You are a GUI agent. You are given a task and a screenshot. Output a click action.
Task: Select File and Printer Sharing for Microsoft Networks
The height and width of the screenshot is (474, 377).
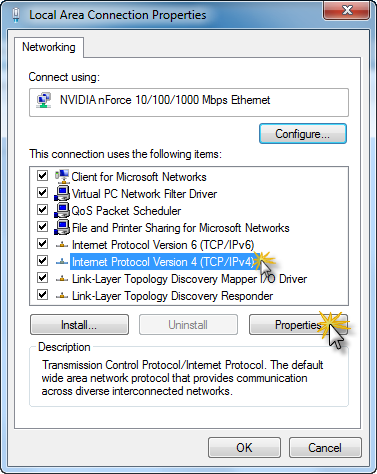(181, 228)
